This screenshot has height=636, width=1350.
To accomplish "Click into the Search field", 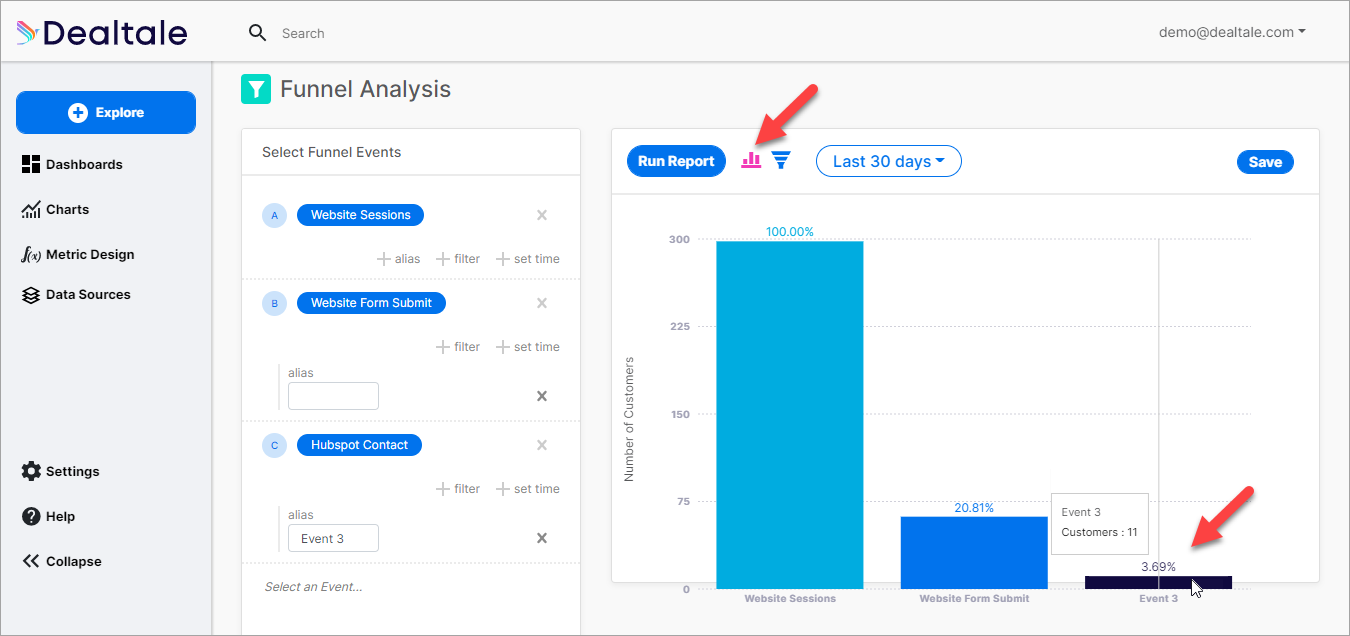I will tap(303, 33).
